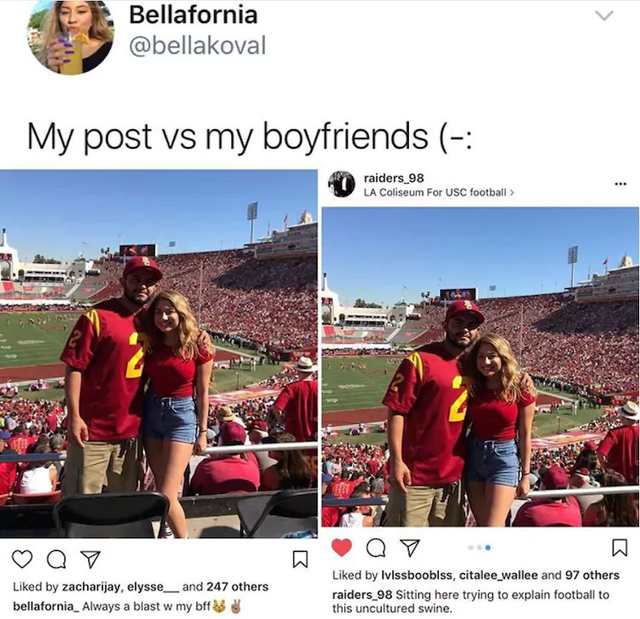Show the 247 others likes list
The width and height of the screenshot is (640, 619).
(238, 587)
